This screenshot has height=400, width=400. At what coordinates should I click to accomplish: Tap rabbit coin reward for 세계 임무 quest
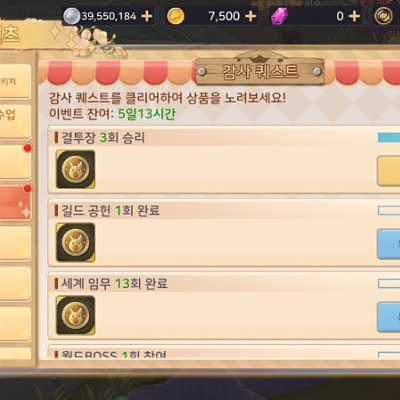[x=75, y=315]
